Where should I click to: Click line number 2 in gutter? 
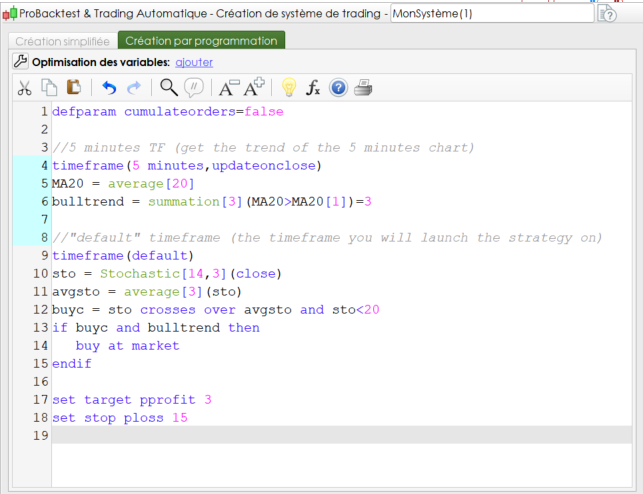click(44, 130)
